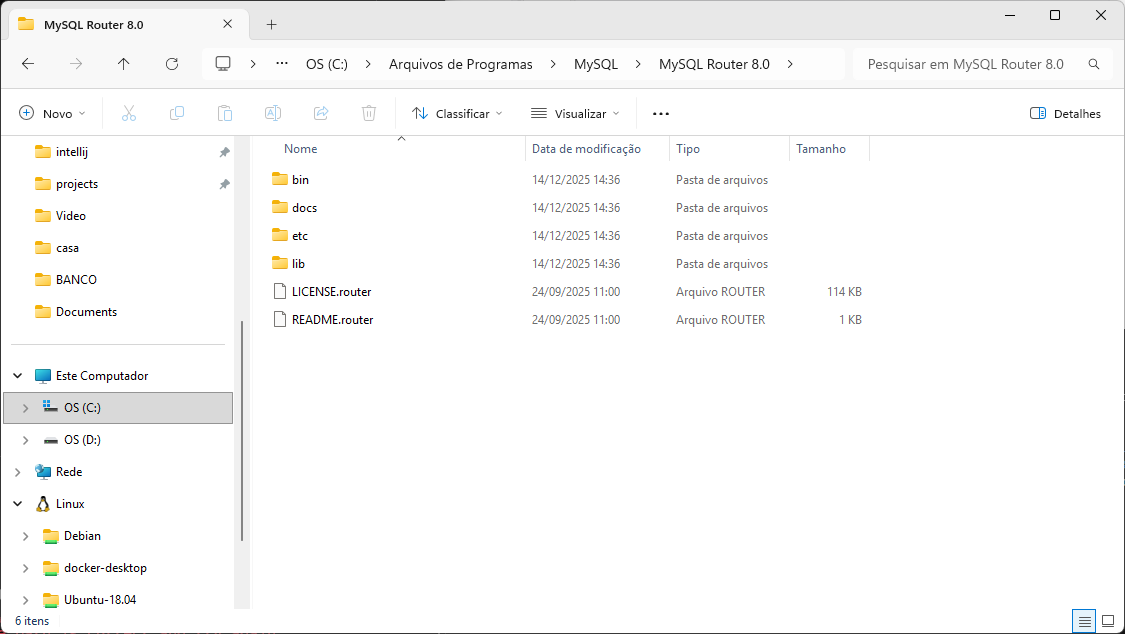
Task: Navigate to MySQL breadcrumb
Action: click(x=596, y=64)
